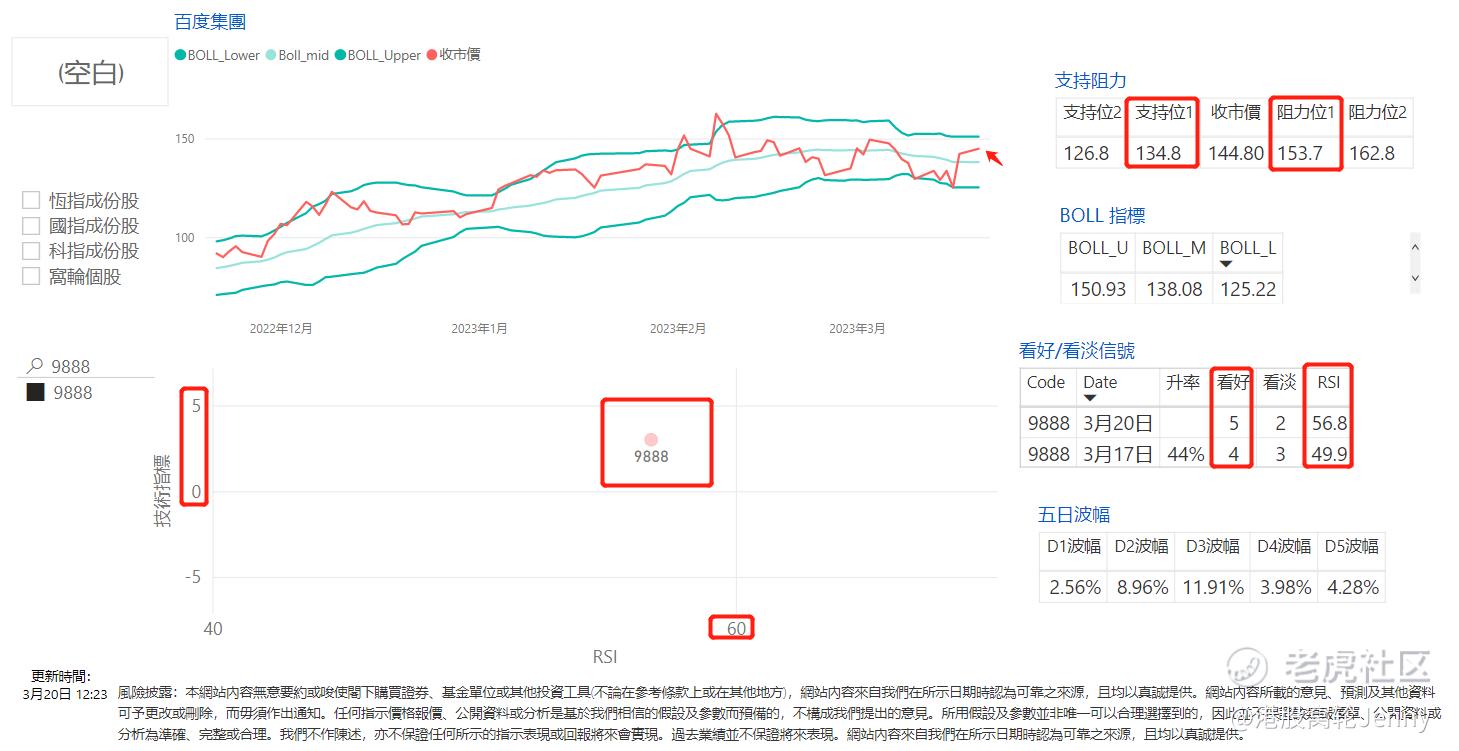The width and height of the screenshot is (1459, 751).
Task: Select the 3月20日 date cell
Action: point(1118,423)
